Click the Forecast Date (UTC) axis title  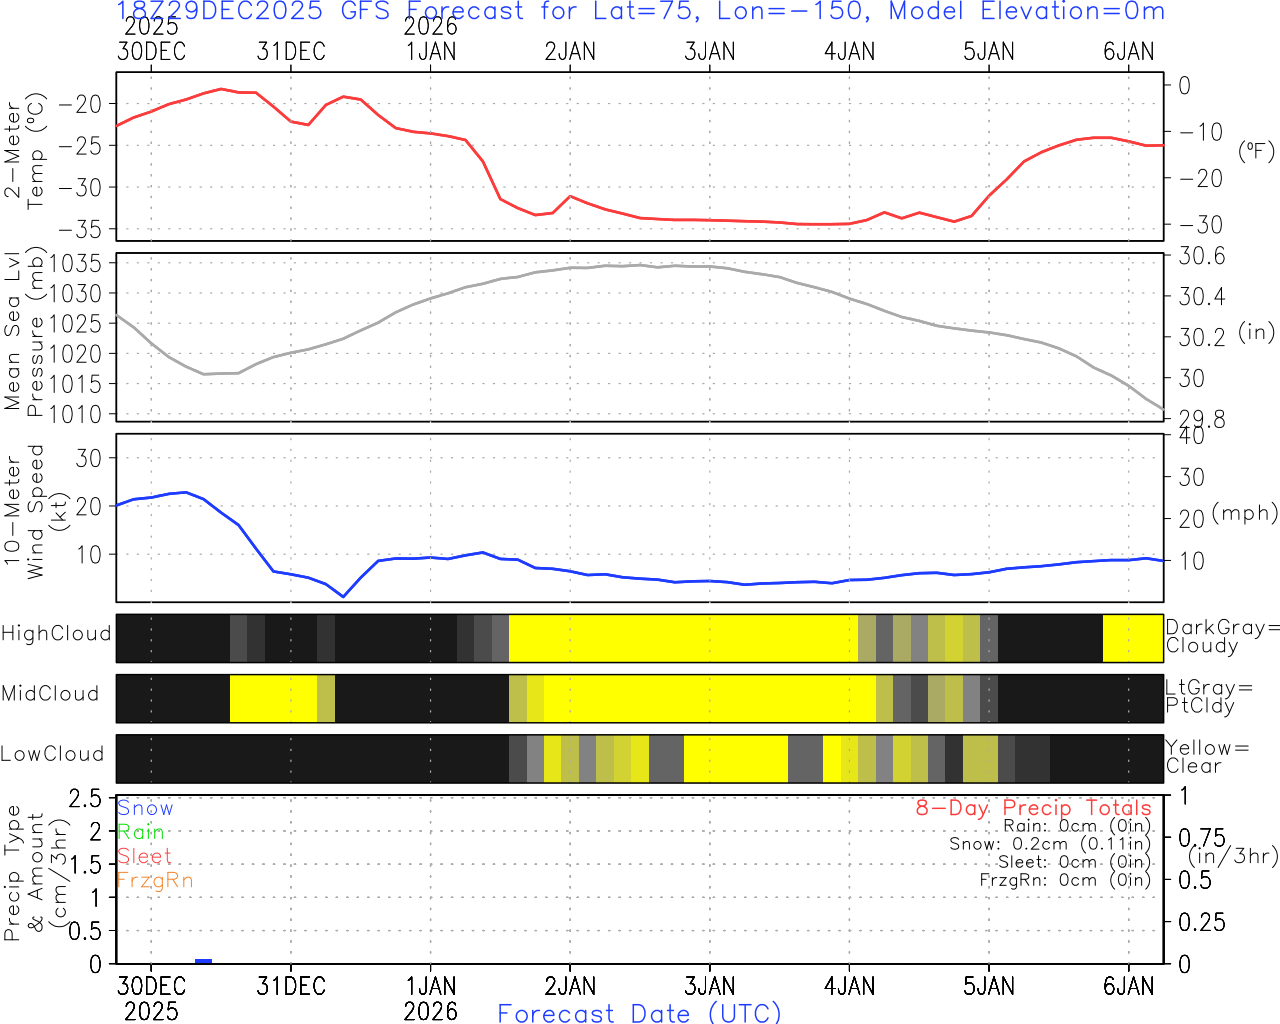coord(640,1013)
